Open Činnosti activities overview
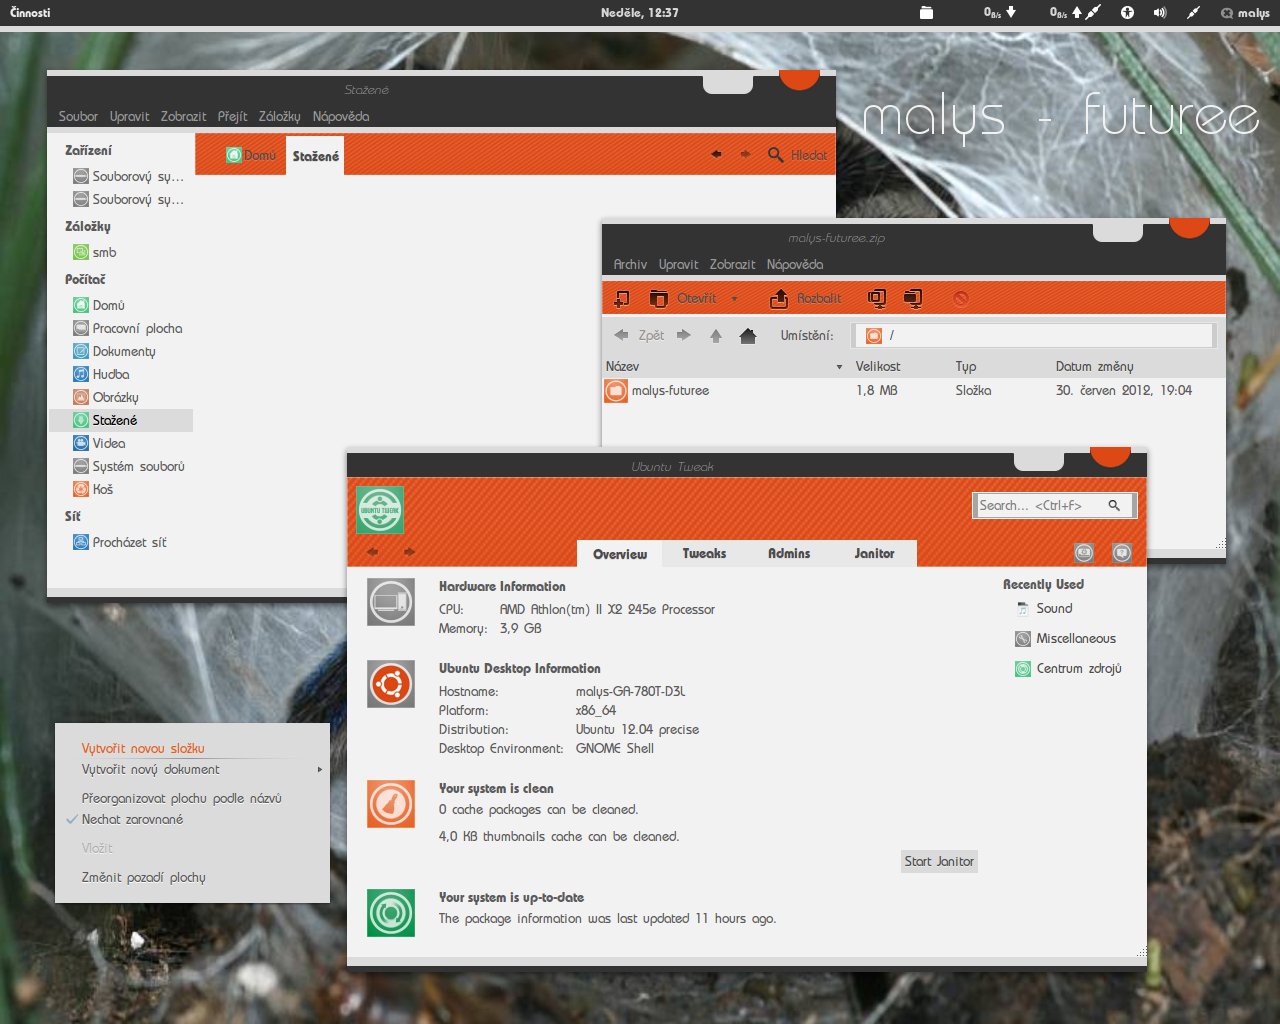Viewport: 1280px width, 1024px height. pos(30,13)
